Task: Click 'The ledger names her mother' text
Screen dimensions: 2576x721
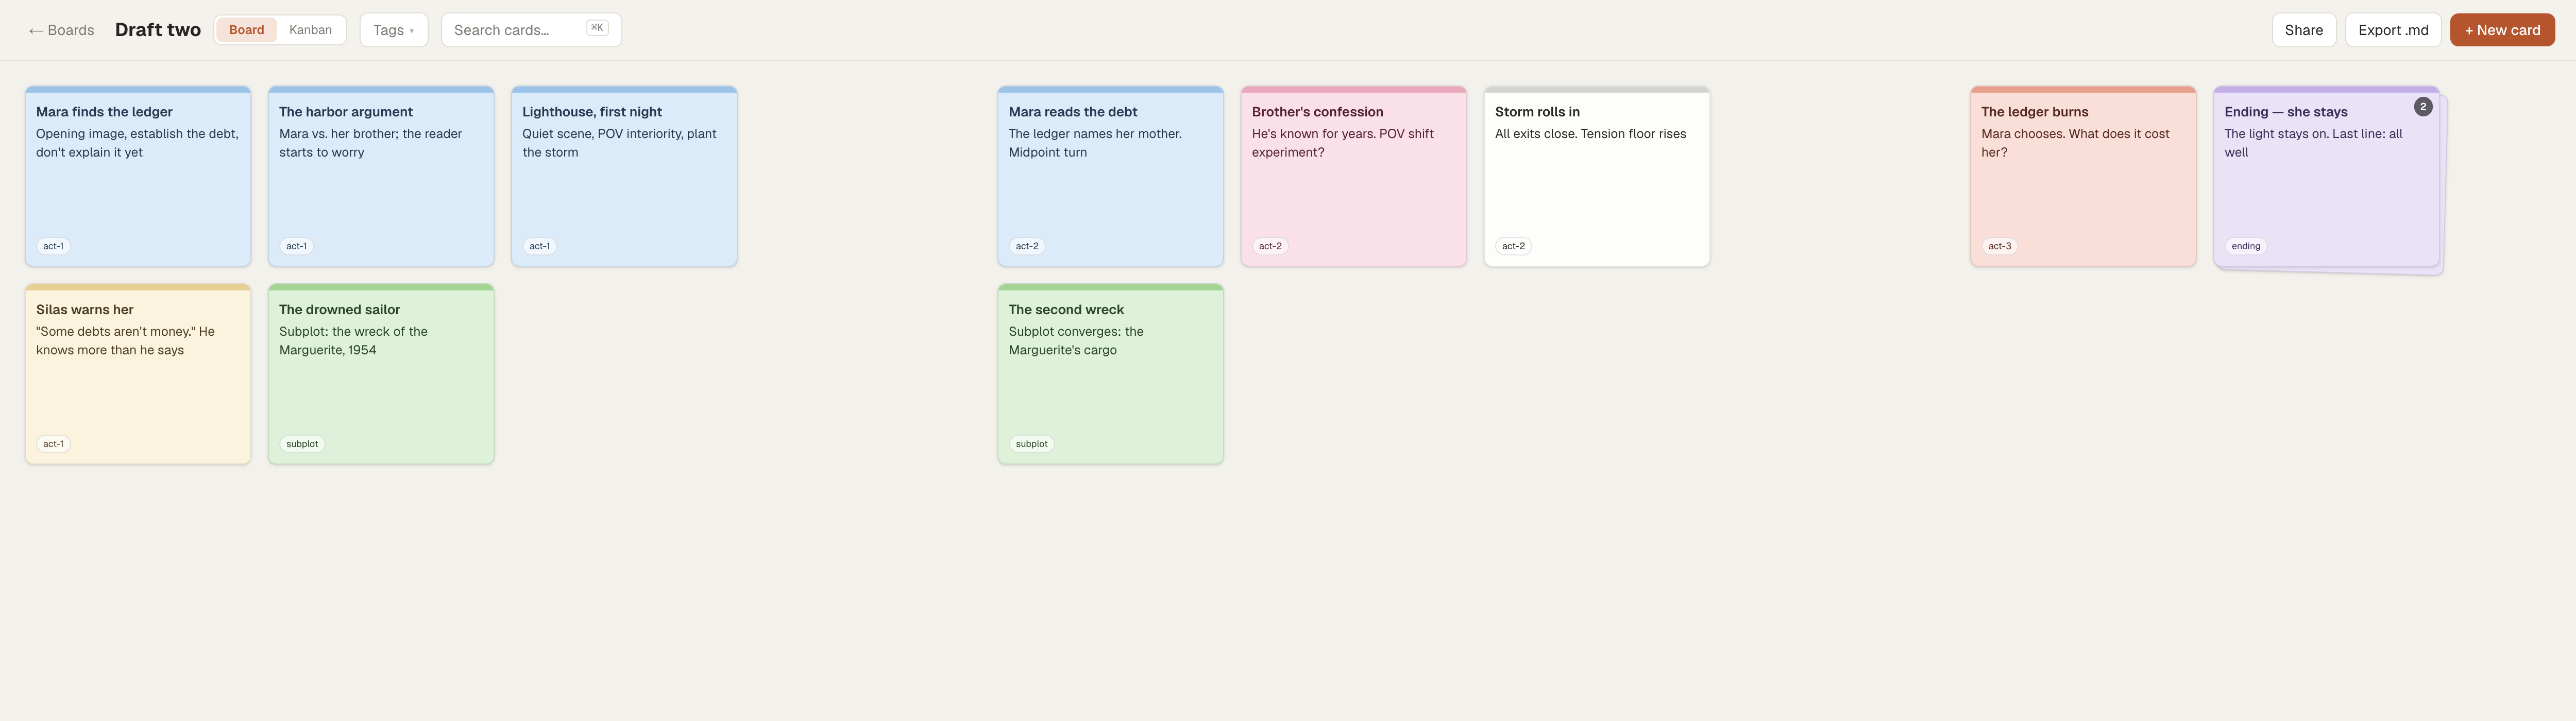Action: point(1095,134)
